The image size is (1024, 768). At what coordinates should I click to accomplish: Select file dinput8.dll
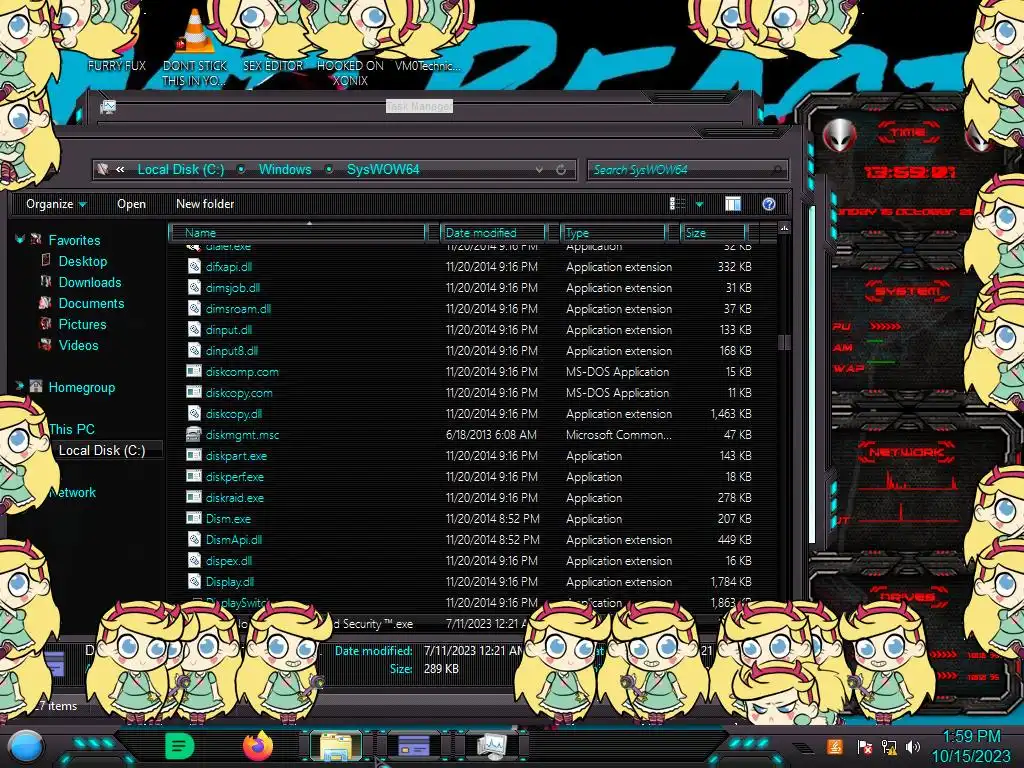pos(231,351)
